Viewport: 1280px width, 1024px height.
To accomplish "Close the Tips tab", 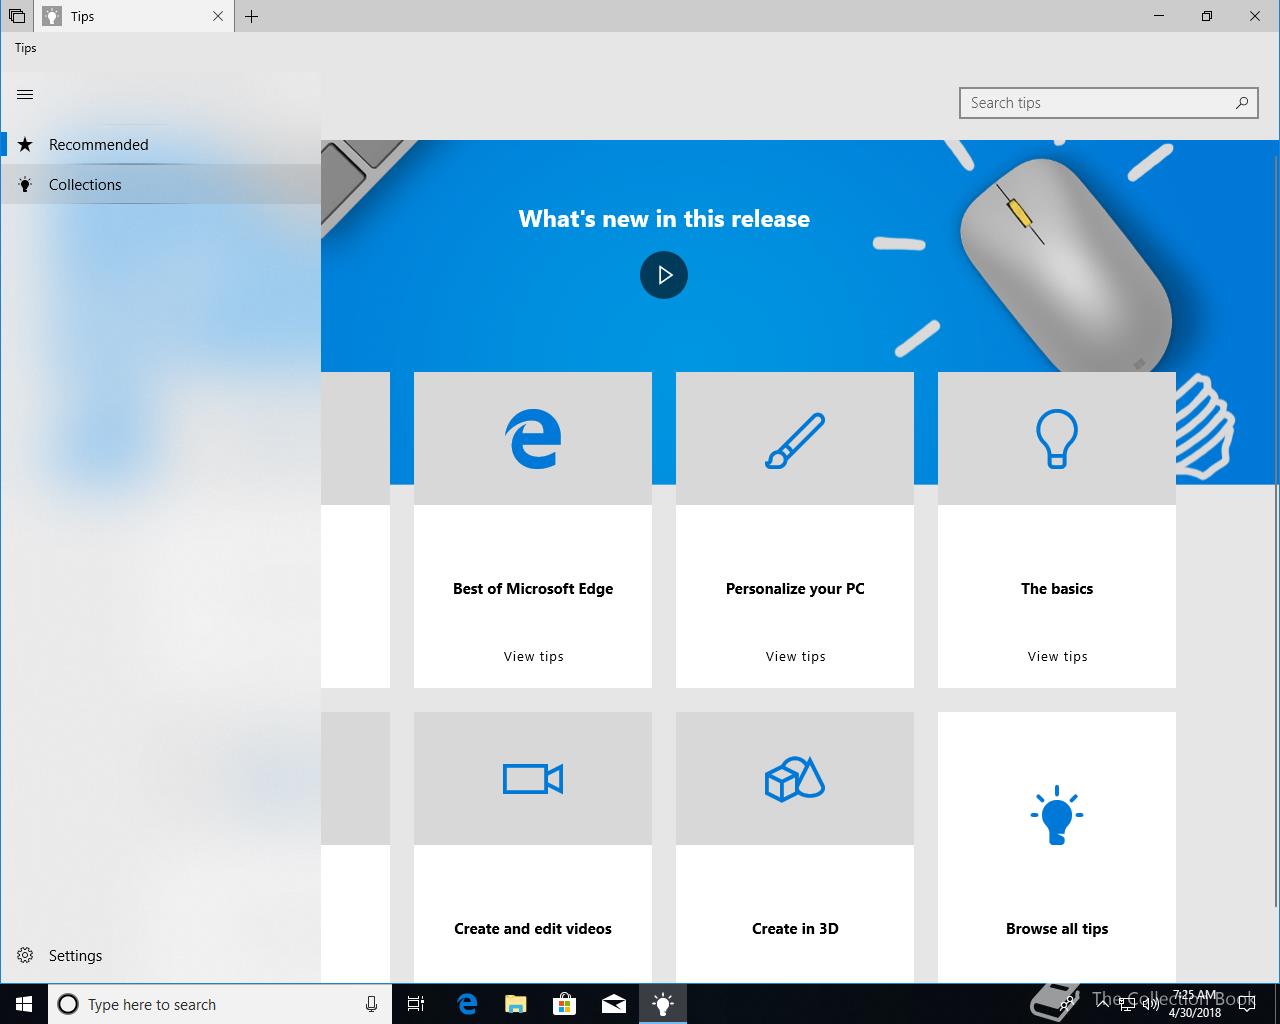I will [218, 16].
